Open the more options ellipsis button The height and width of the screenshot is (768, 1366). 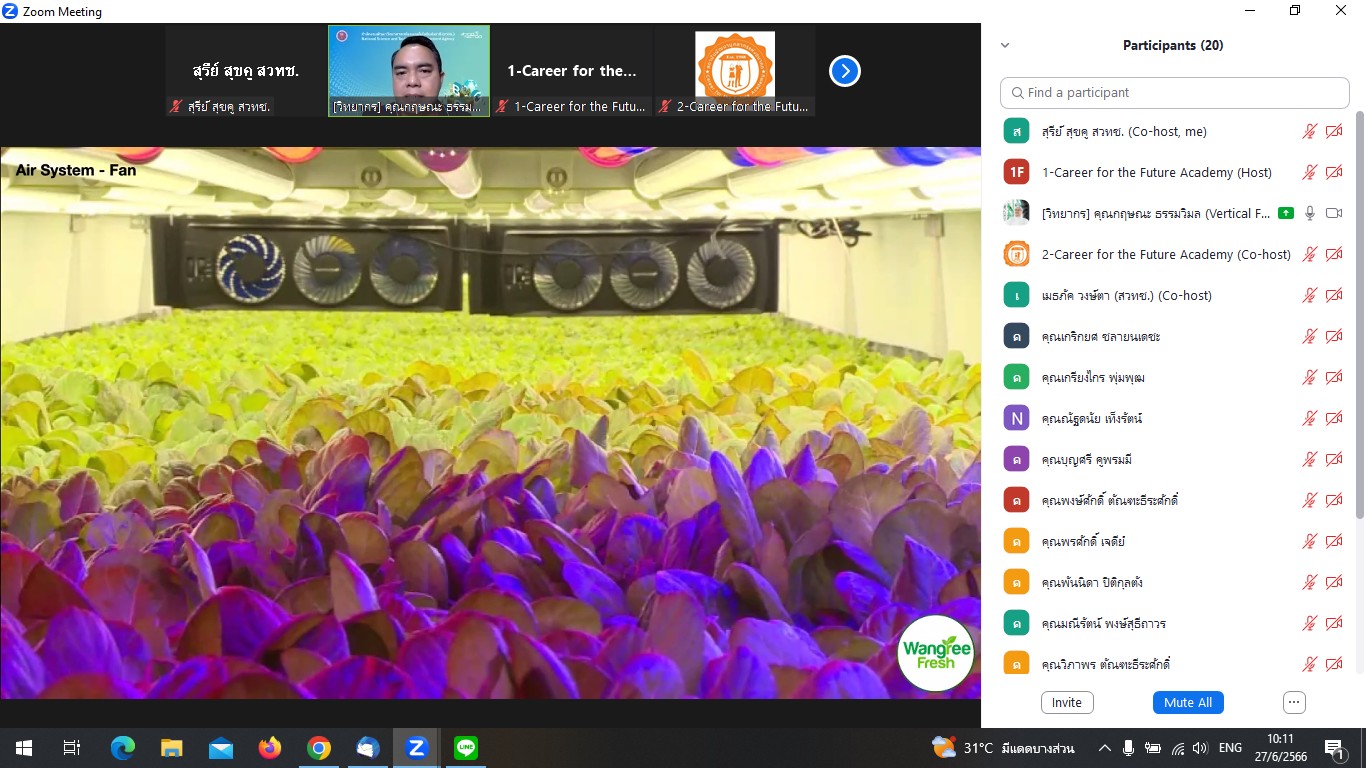pyautogui.click(x=1294, y=702)
